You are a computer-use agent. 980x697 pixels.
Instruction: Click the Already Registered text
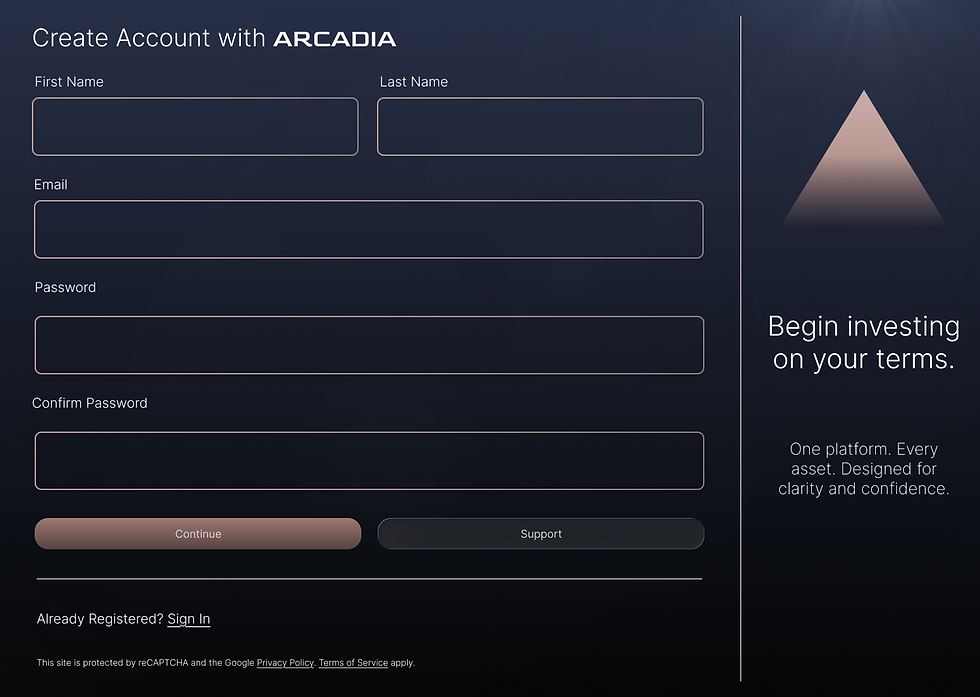[98, 618]
